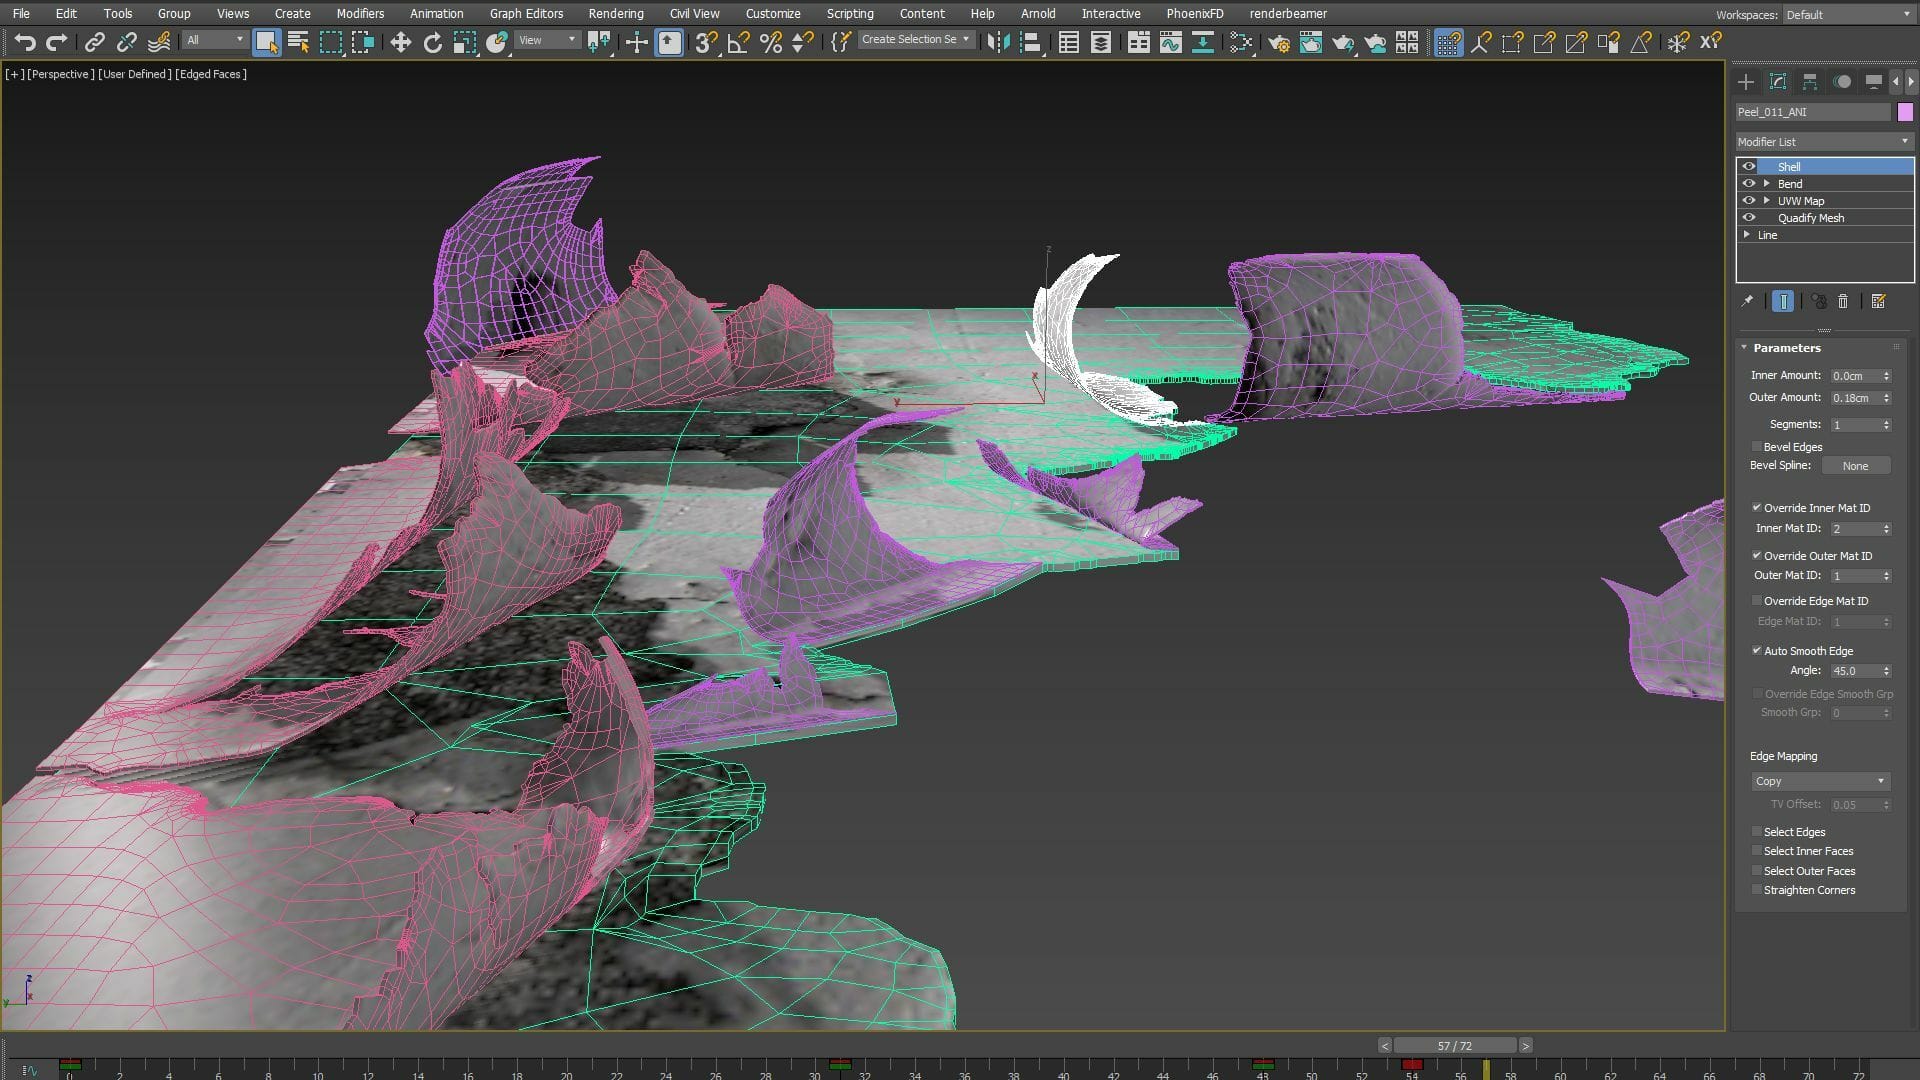Uncheck Auto Smooth Edge

coord(1757,651)
